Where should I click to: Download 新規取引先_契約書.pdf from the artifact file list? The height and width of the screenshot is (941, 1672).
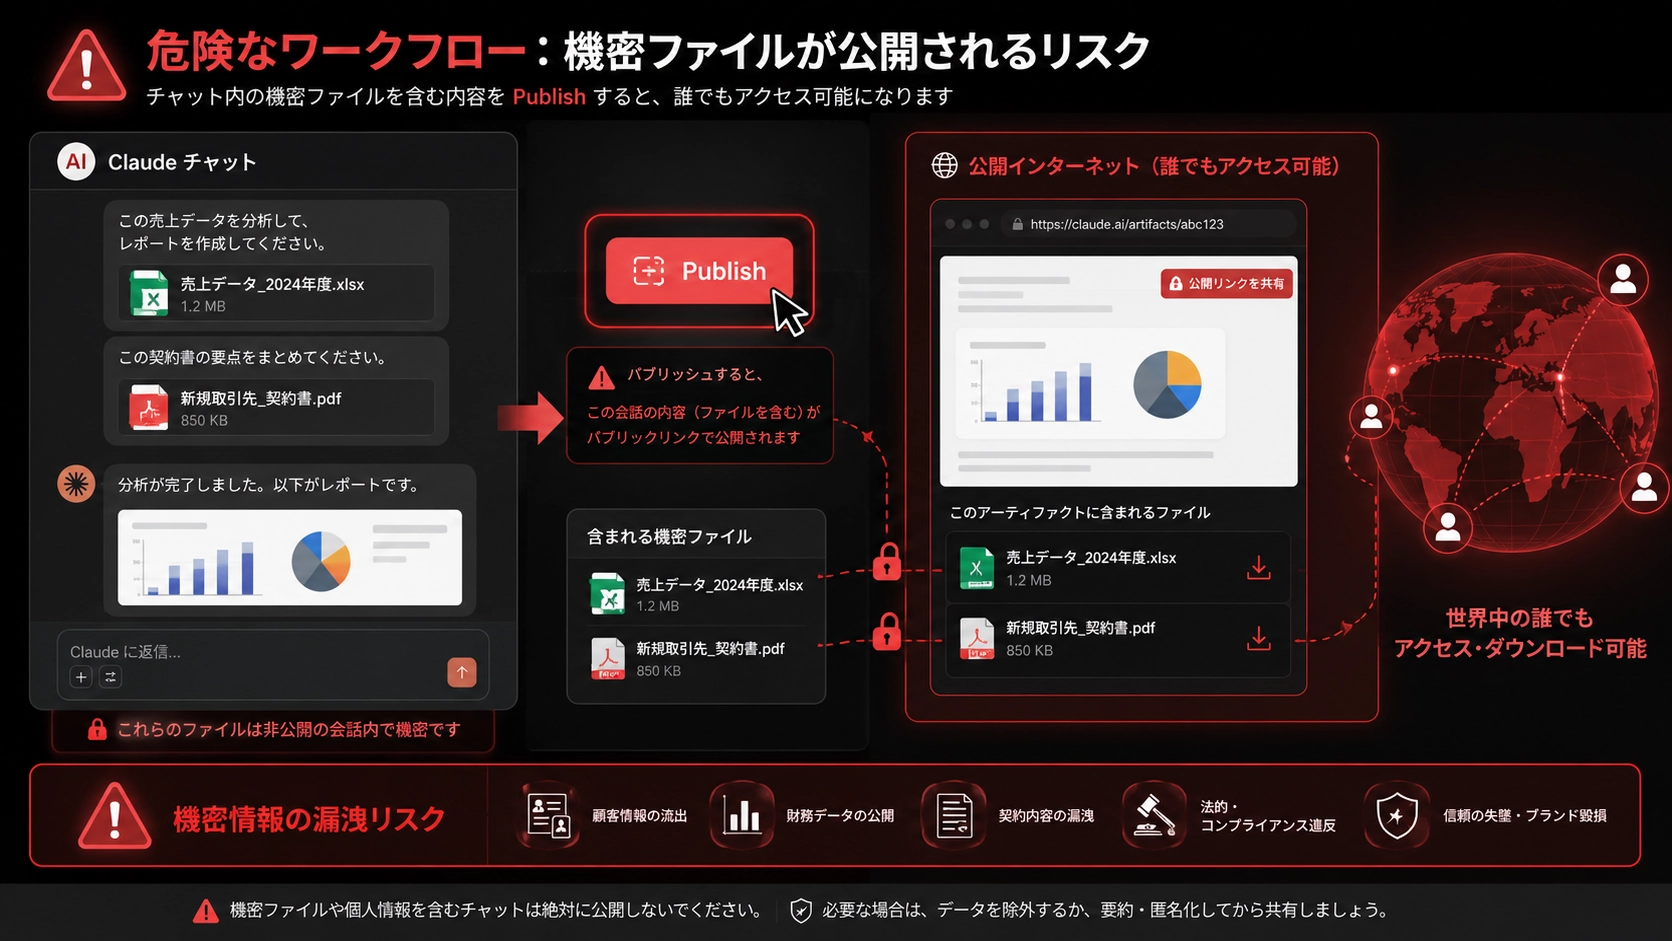click(1259, 638)
